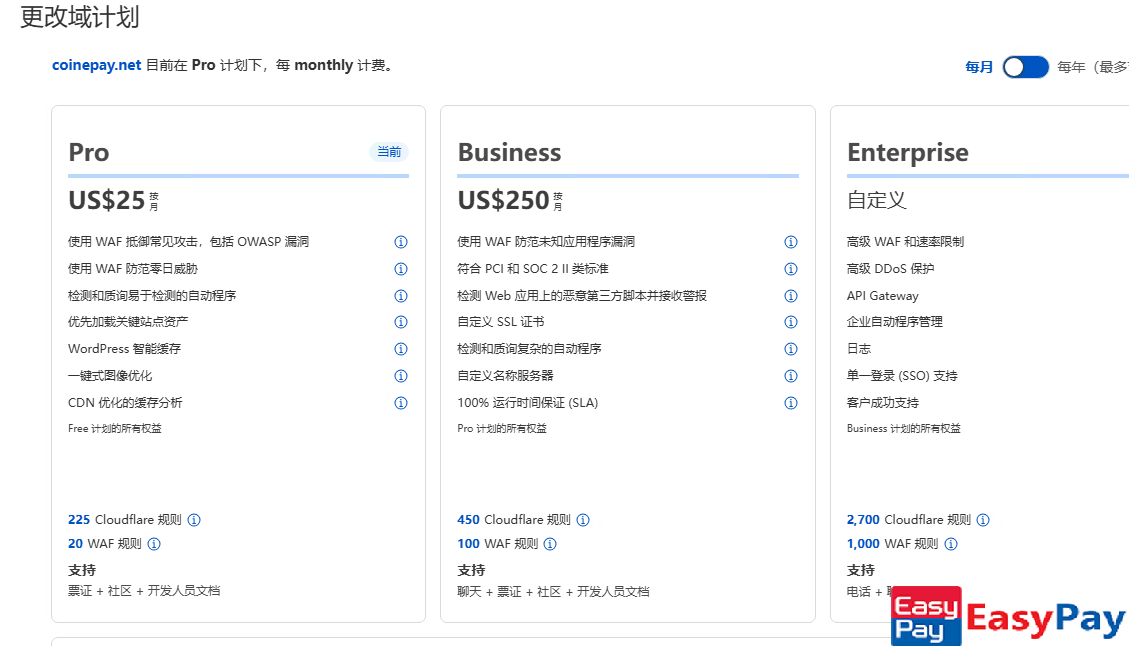The height and width of the screenshot is (646, 1129).
Task: Open info icon next to 100 WAF 规则
Action: click(550, 544)
